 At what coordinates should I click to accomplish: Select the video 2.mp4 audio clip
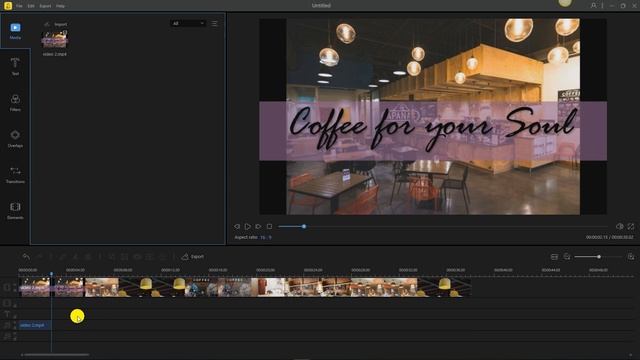pos(35,325)
